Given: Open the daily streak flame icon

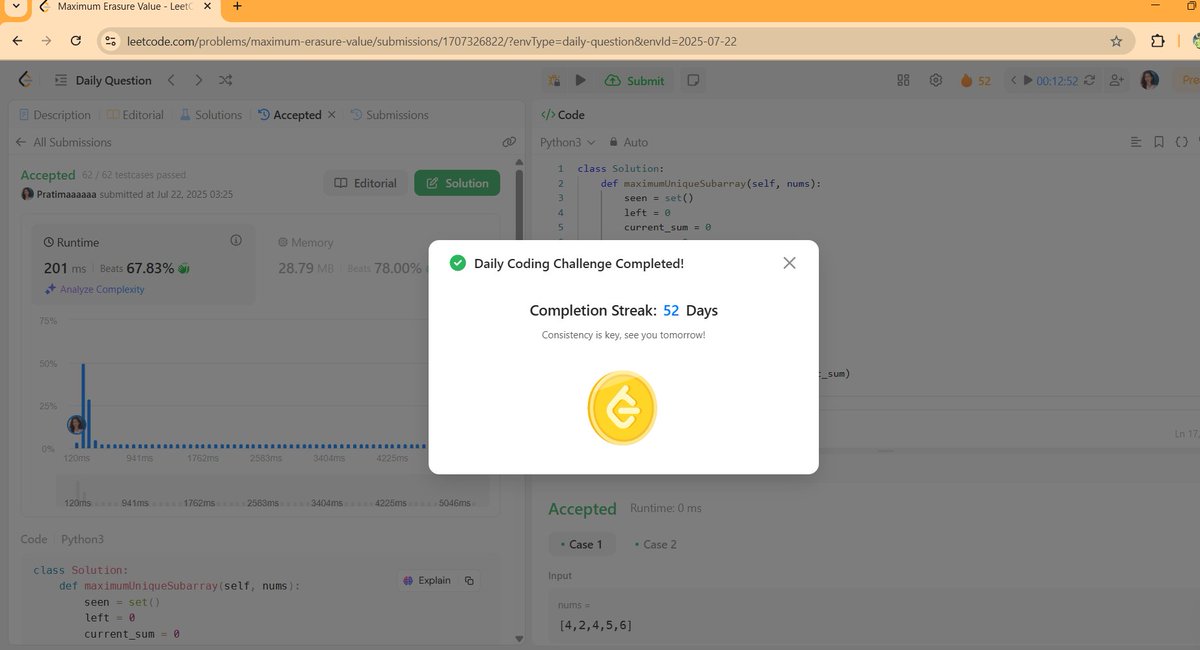Looking at the screenshot, I should pyautogui.click(x=968, y=80).
